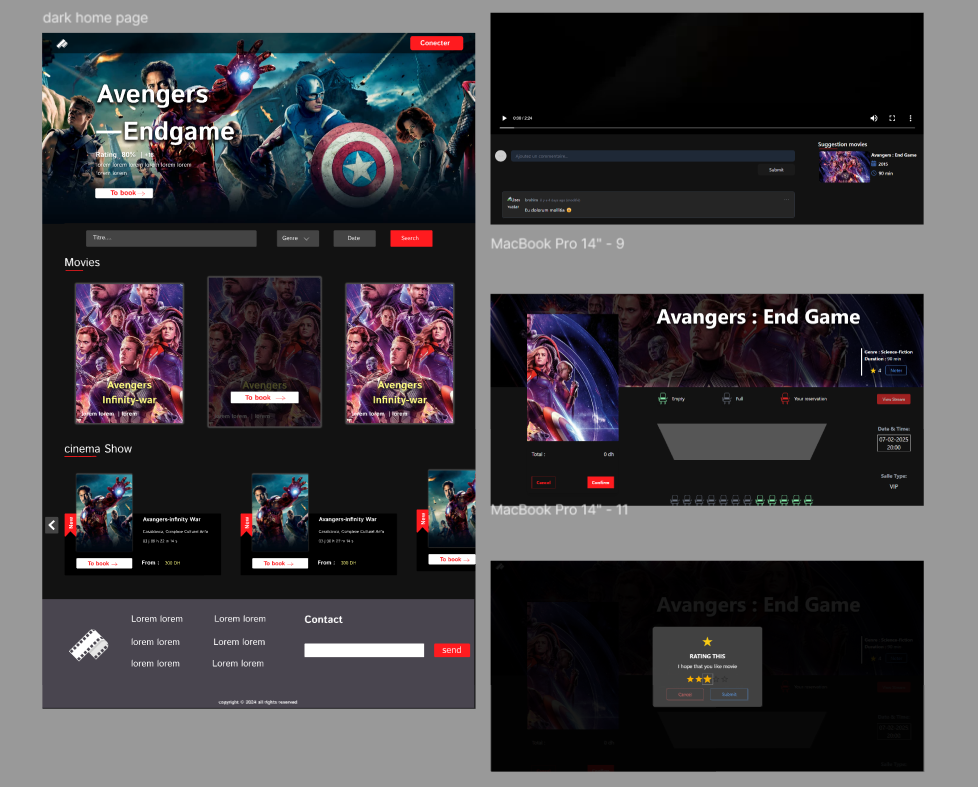This screenshot has height=787, width=978.
Task: Click the 'cinema Show' section heading
Action: (98, 449)
